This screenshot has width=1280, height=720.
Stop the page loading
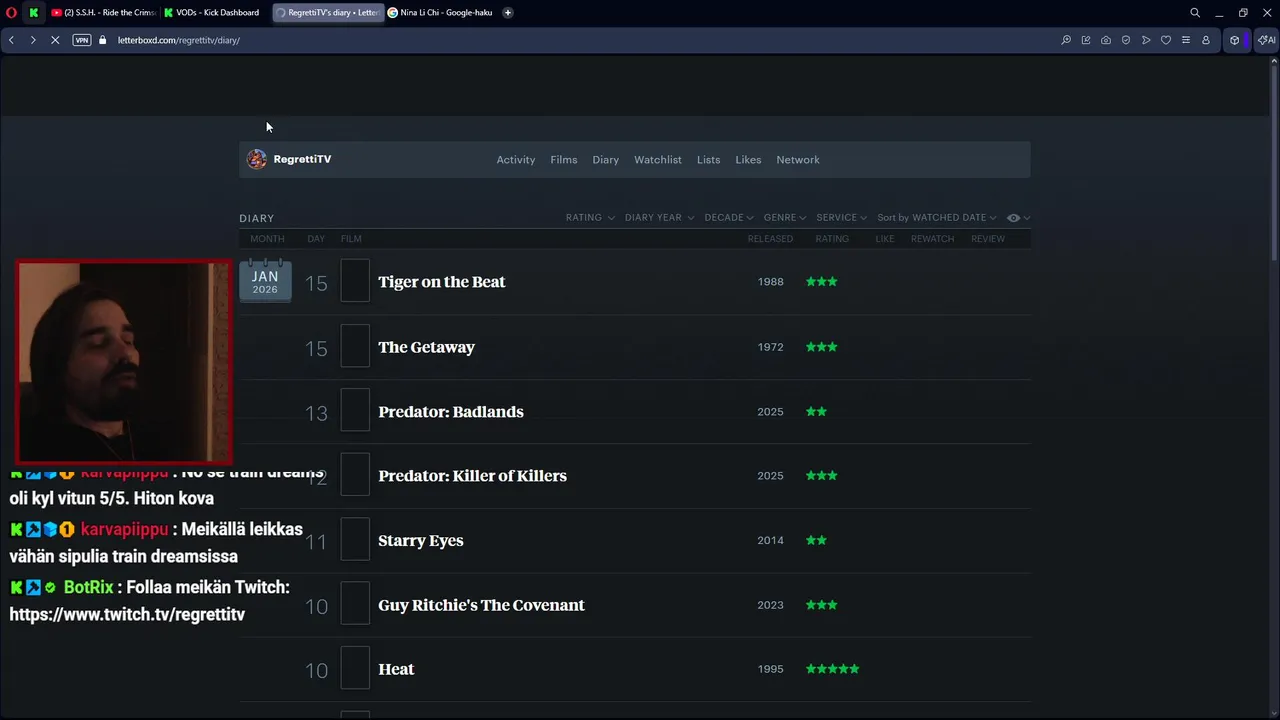click(54, 40)
